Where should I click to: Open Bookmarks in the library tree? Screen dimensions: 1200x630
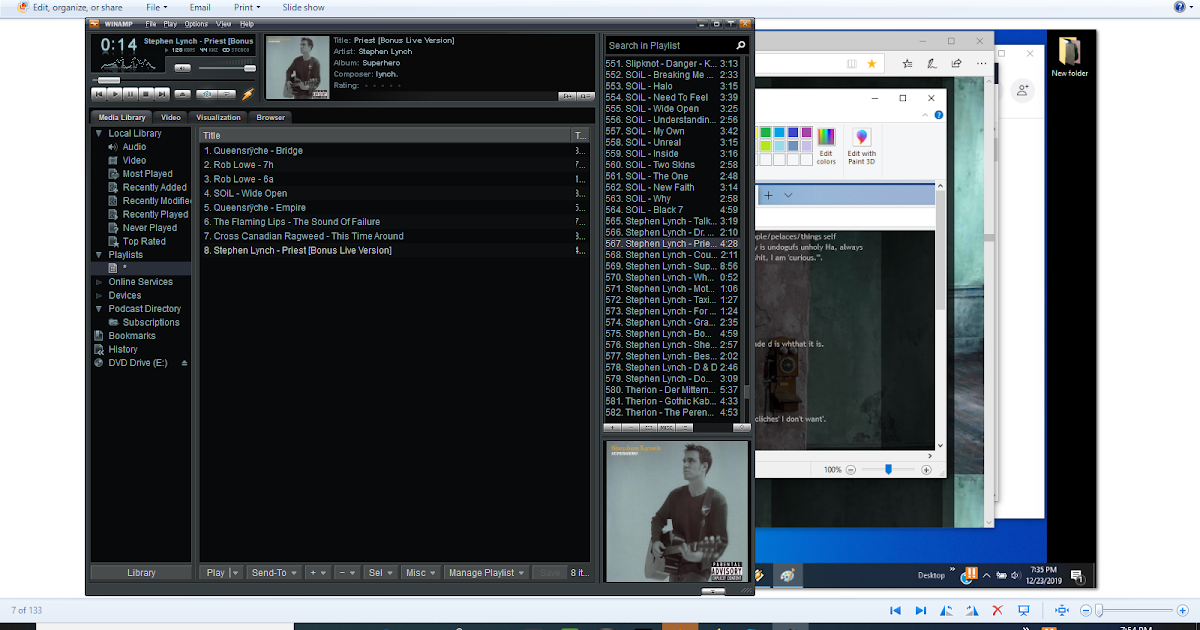point(132,336)
